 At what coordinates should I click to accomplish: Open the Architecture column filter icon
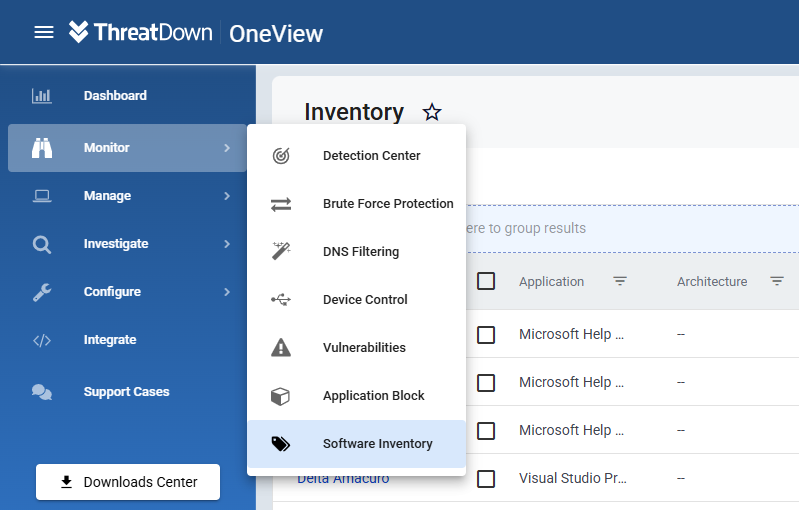[777, 281]
